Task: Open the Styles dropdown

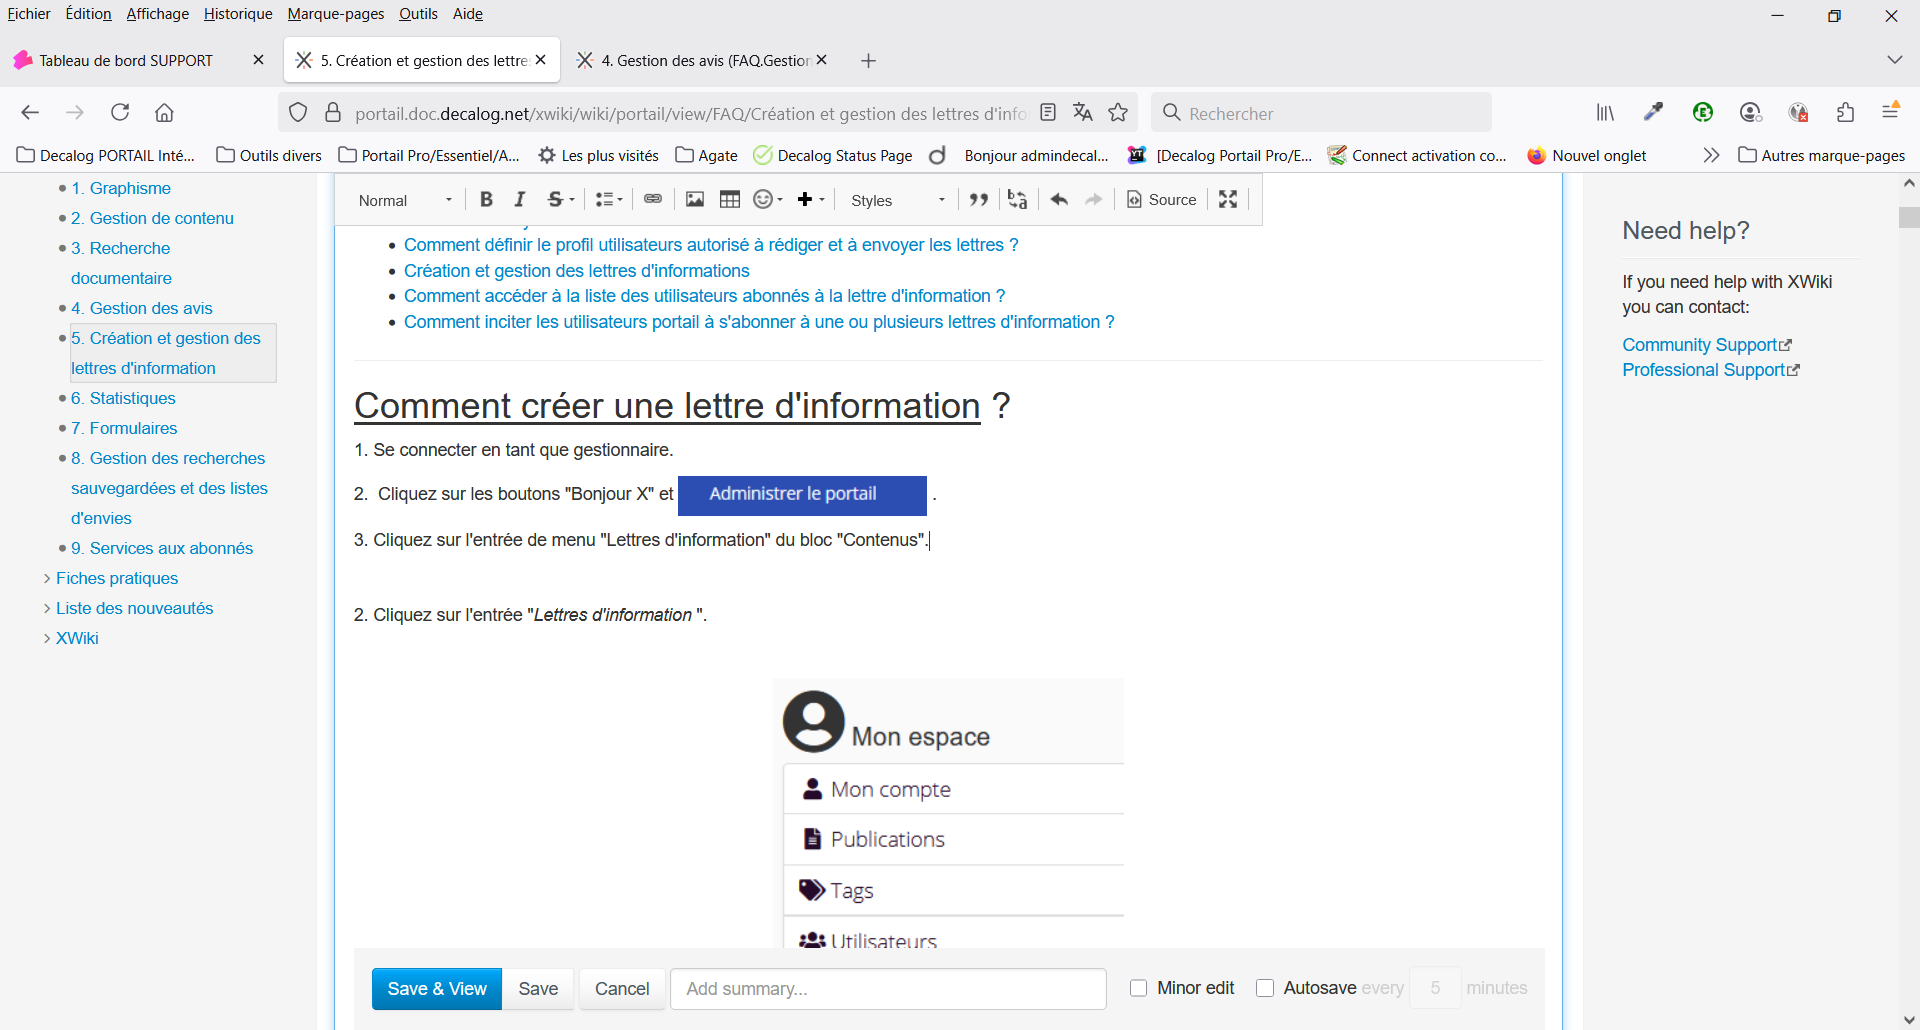Action: [x=897, y=200]
